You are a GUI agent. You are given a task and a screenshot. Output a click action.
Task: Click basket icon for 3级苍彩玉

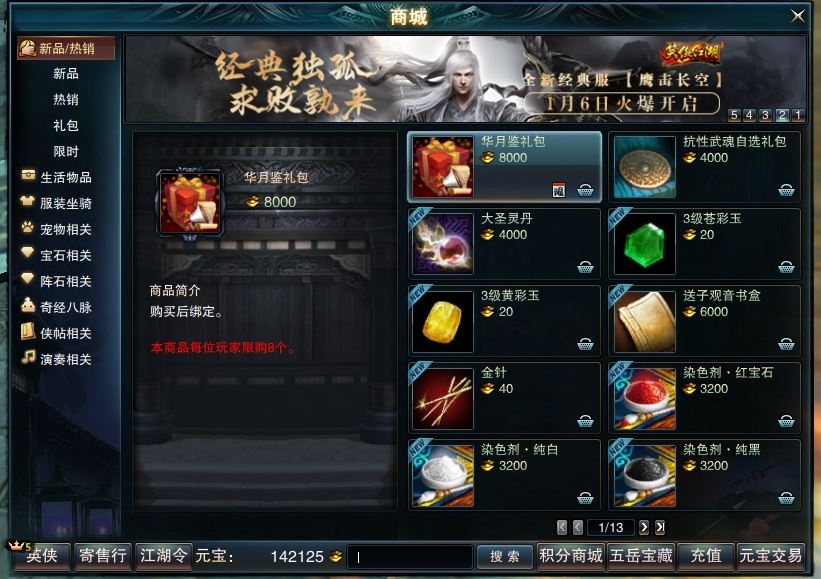click(786, 267)
